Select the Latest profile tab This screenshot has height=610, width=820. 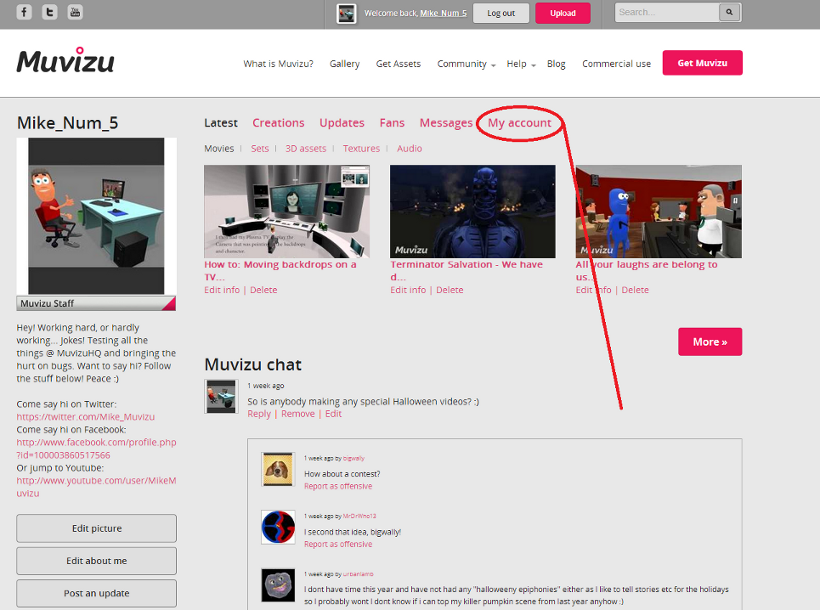(x=221, y=123)
